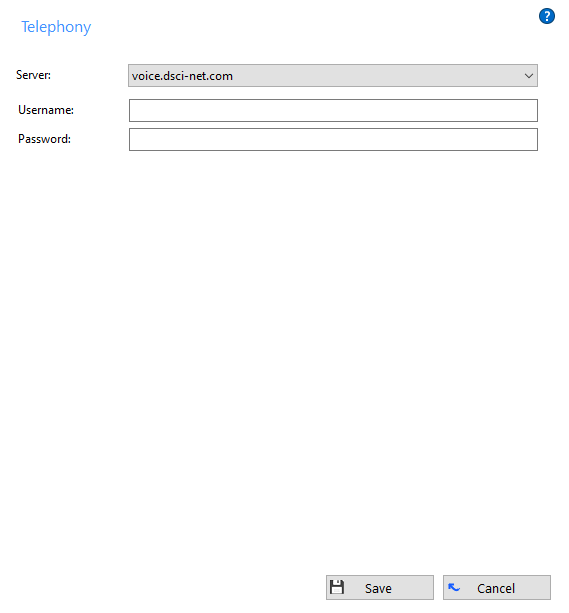Open the voice.dsci-net.com server combo box

click(x=333, y=76)
